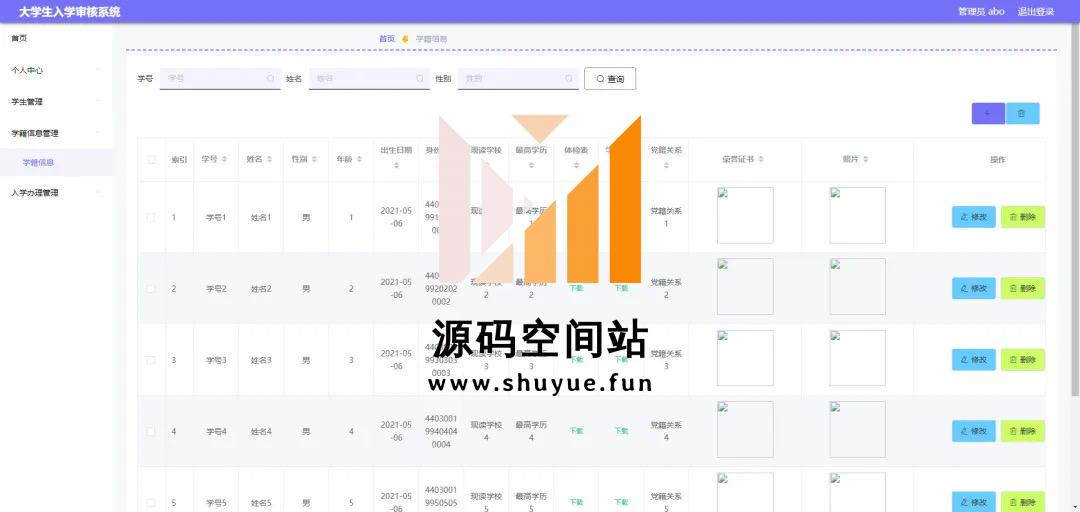Click 体检表 下载 link in row 5

click(576, 503)
